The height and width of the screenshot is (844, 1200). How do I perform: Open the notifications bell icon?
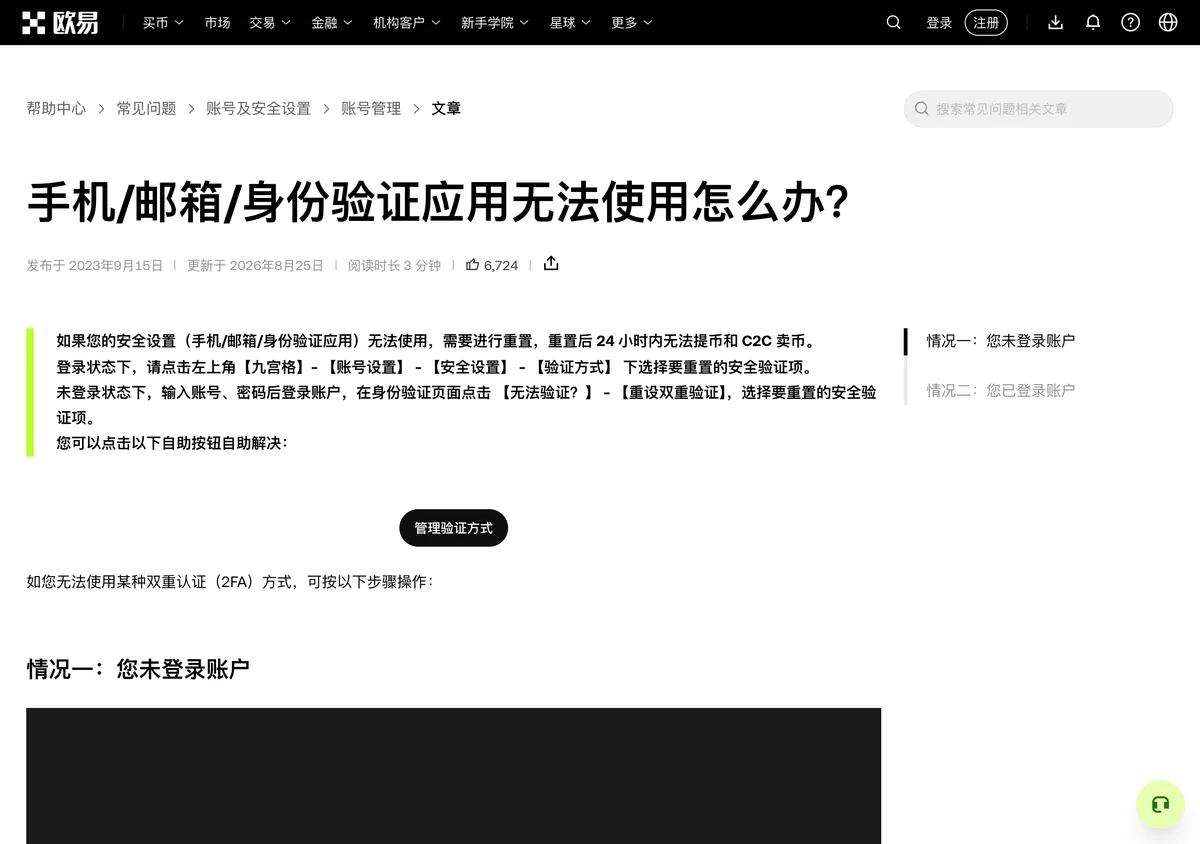click(1093, 22)
